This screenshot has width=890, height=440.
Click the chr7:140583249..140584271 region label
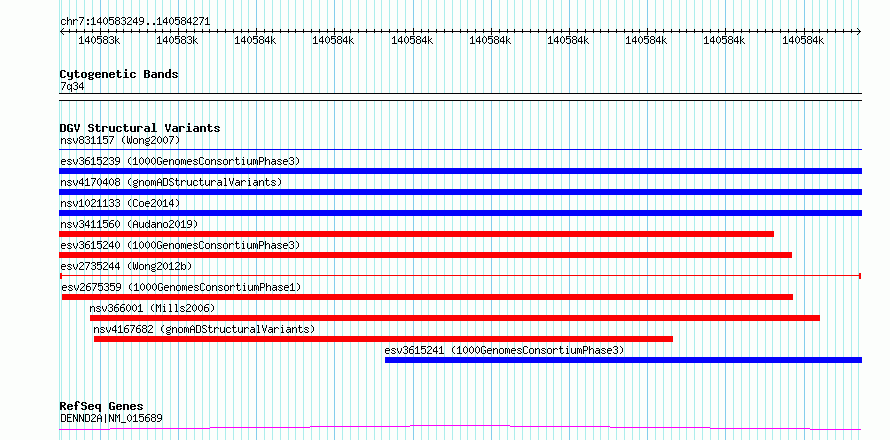(135, 22)
